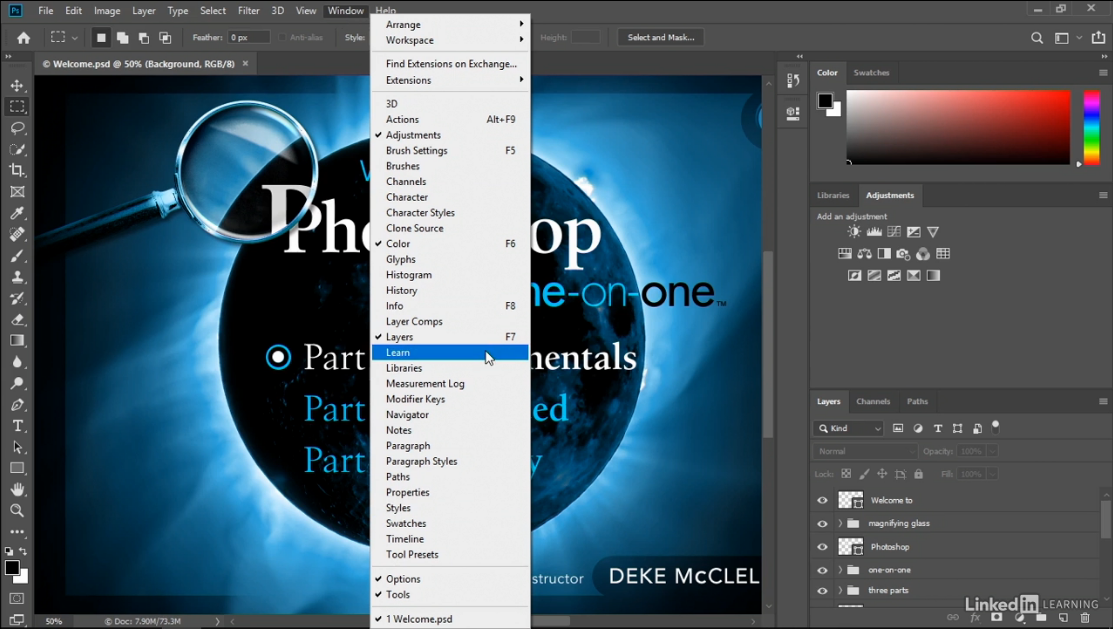Filter layers by type (T) icon
The width and height of the screenshot is (1113, 629).
tap(938, 428)
